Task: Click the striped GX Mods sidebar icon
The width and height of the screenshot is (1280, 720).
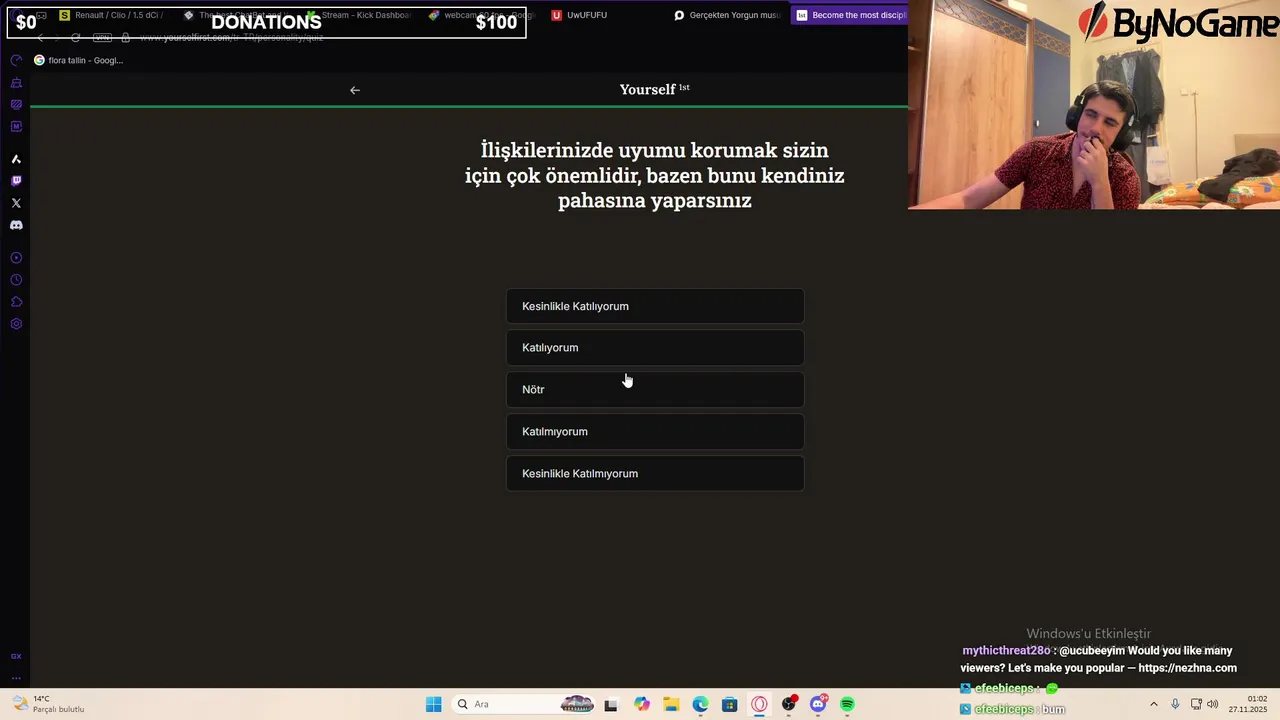Action: (x=16, y=104)
